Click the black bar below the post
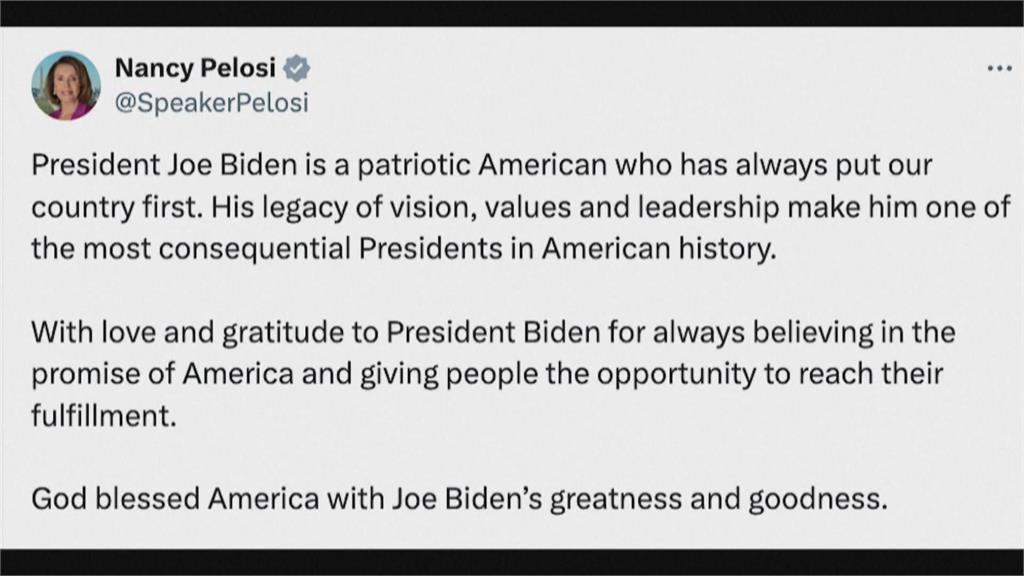The height and width of the screenshot is (576, 1024). (512, 562)
